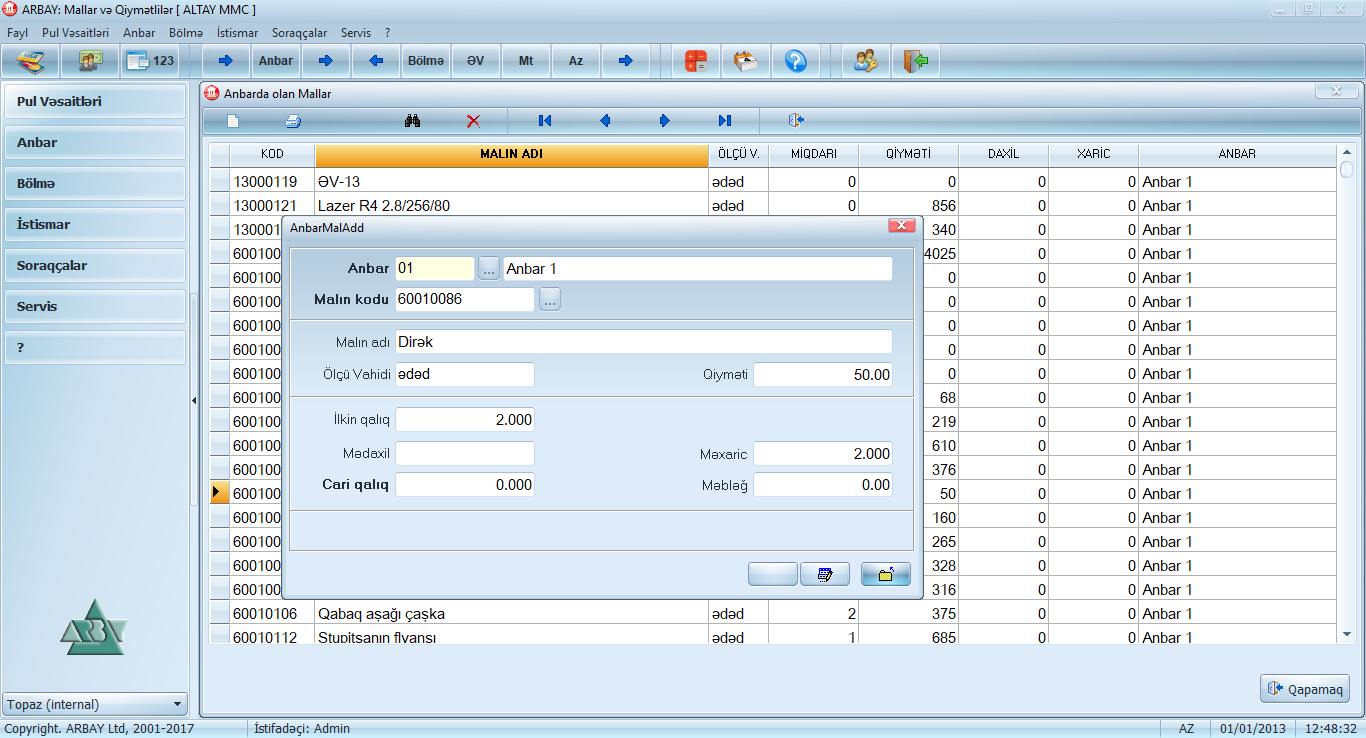Click the Bölmə toolbar button
This screenshot has width=1366, height=738.
(426, 61)
